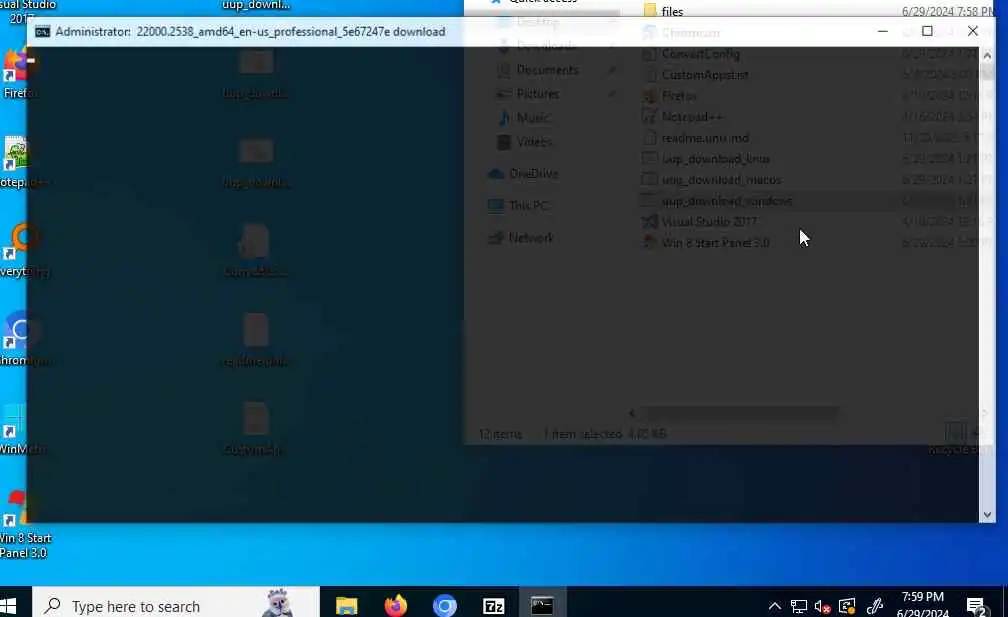Screen dimensions: 1008x617
Task: Select the uup_download_windows file in Explorer
Action: pos(726,201)
